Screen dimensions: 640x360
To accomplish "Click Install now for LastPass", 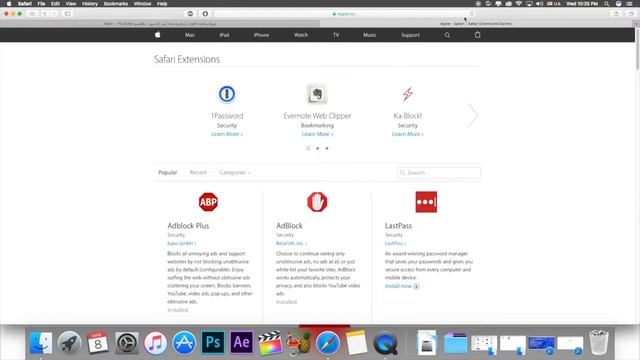I will pos(402,286).
